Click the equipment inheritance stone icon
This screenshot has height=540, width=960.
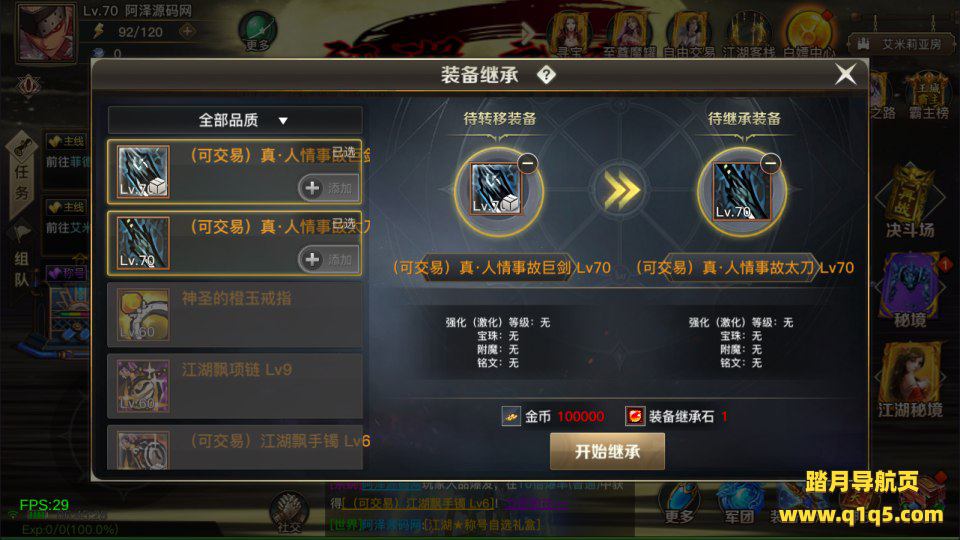[x=634, y=416]
